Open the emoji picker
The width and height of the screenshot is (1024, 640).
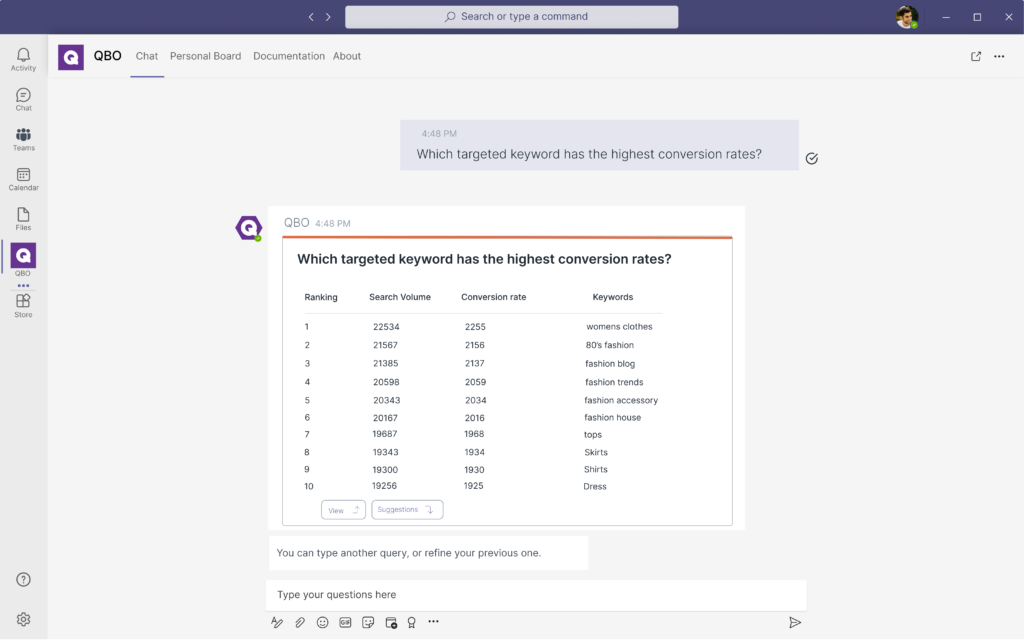pyautogui.click(x=323, y=622)
